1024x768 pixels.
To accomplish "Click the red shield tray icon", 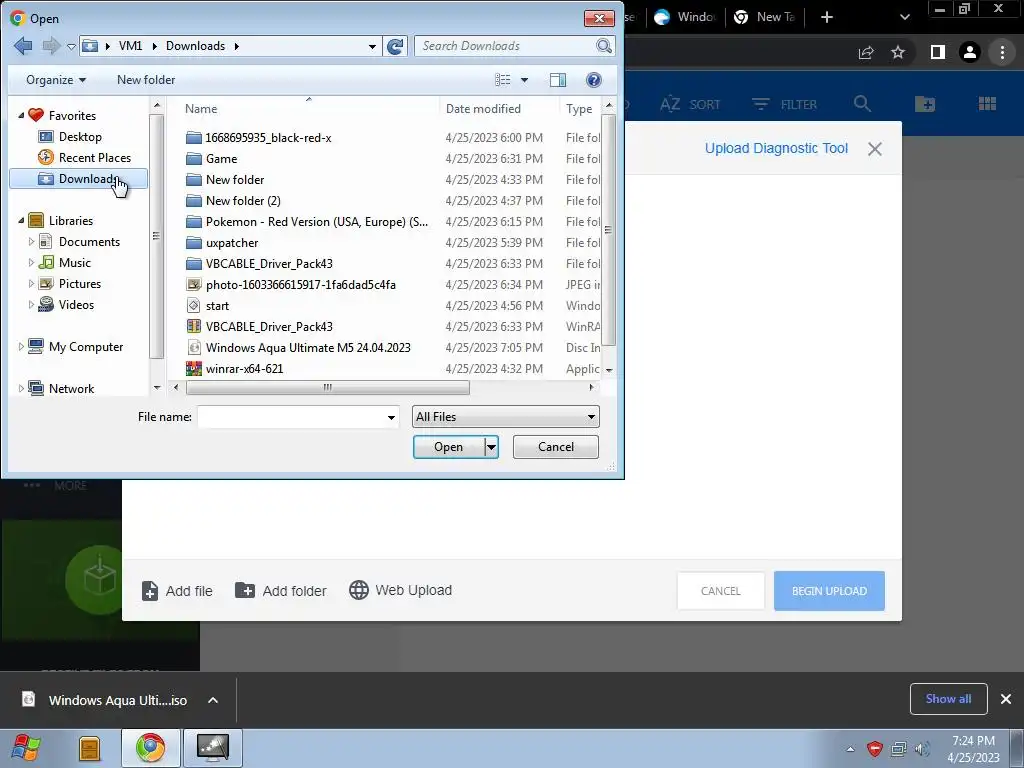I will 874,749.
